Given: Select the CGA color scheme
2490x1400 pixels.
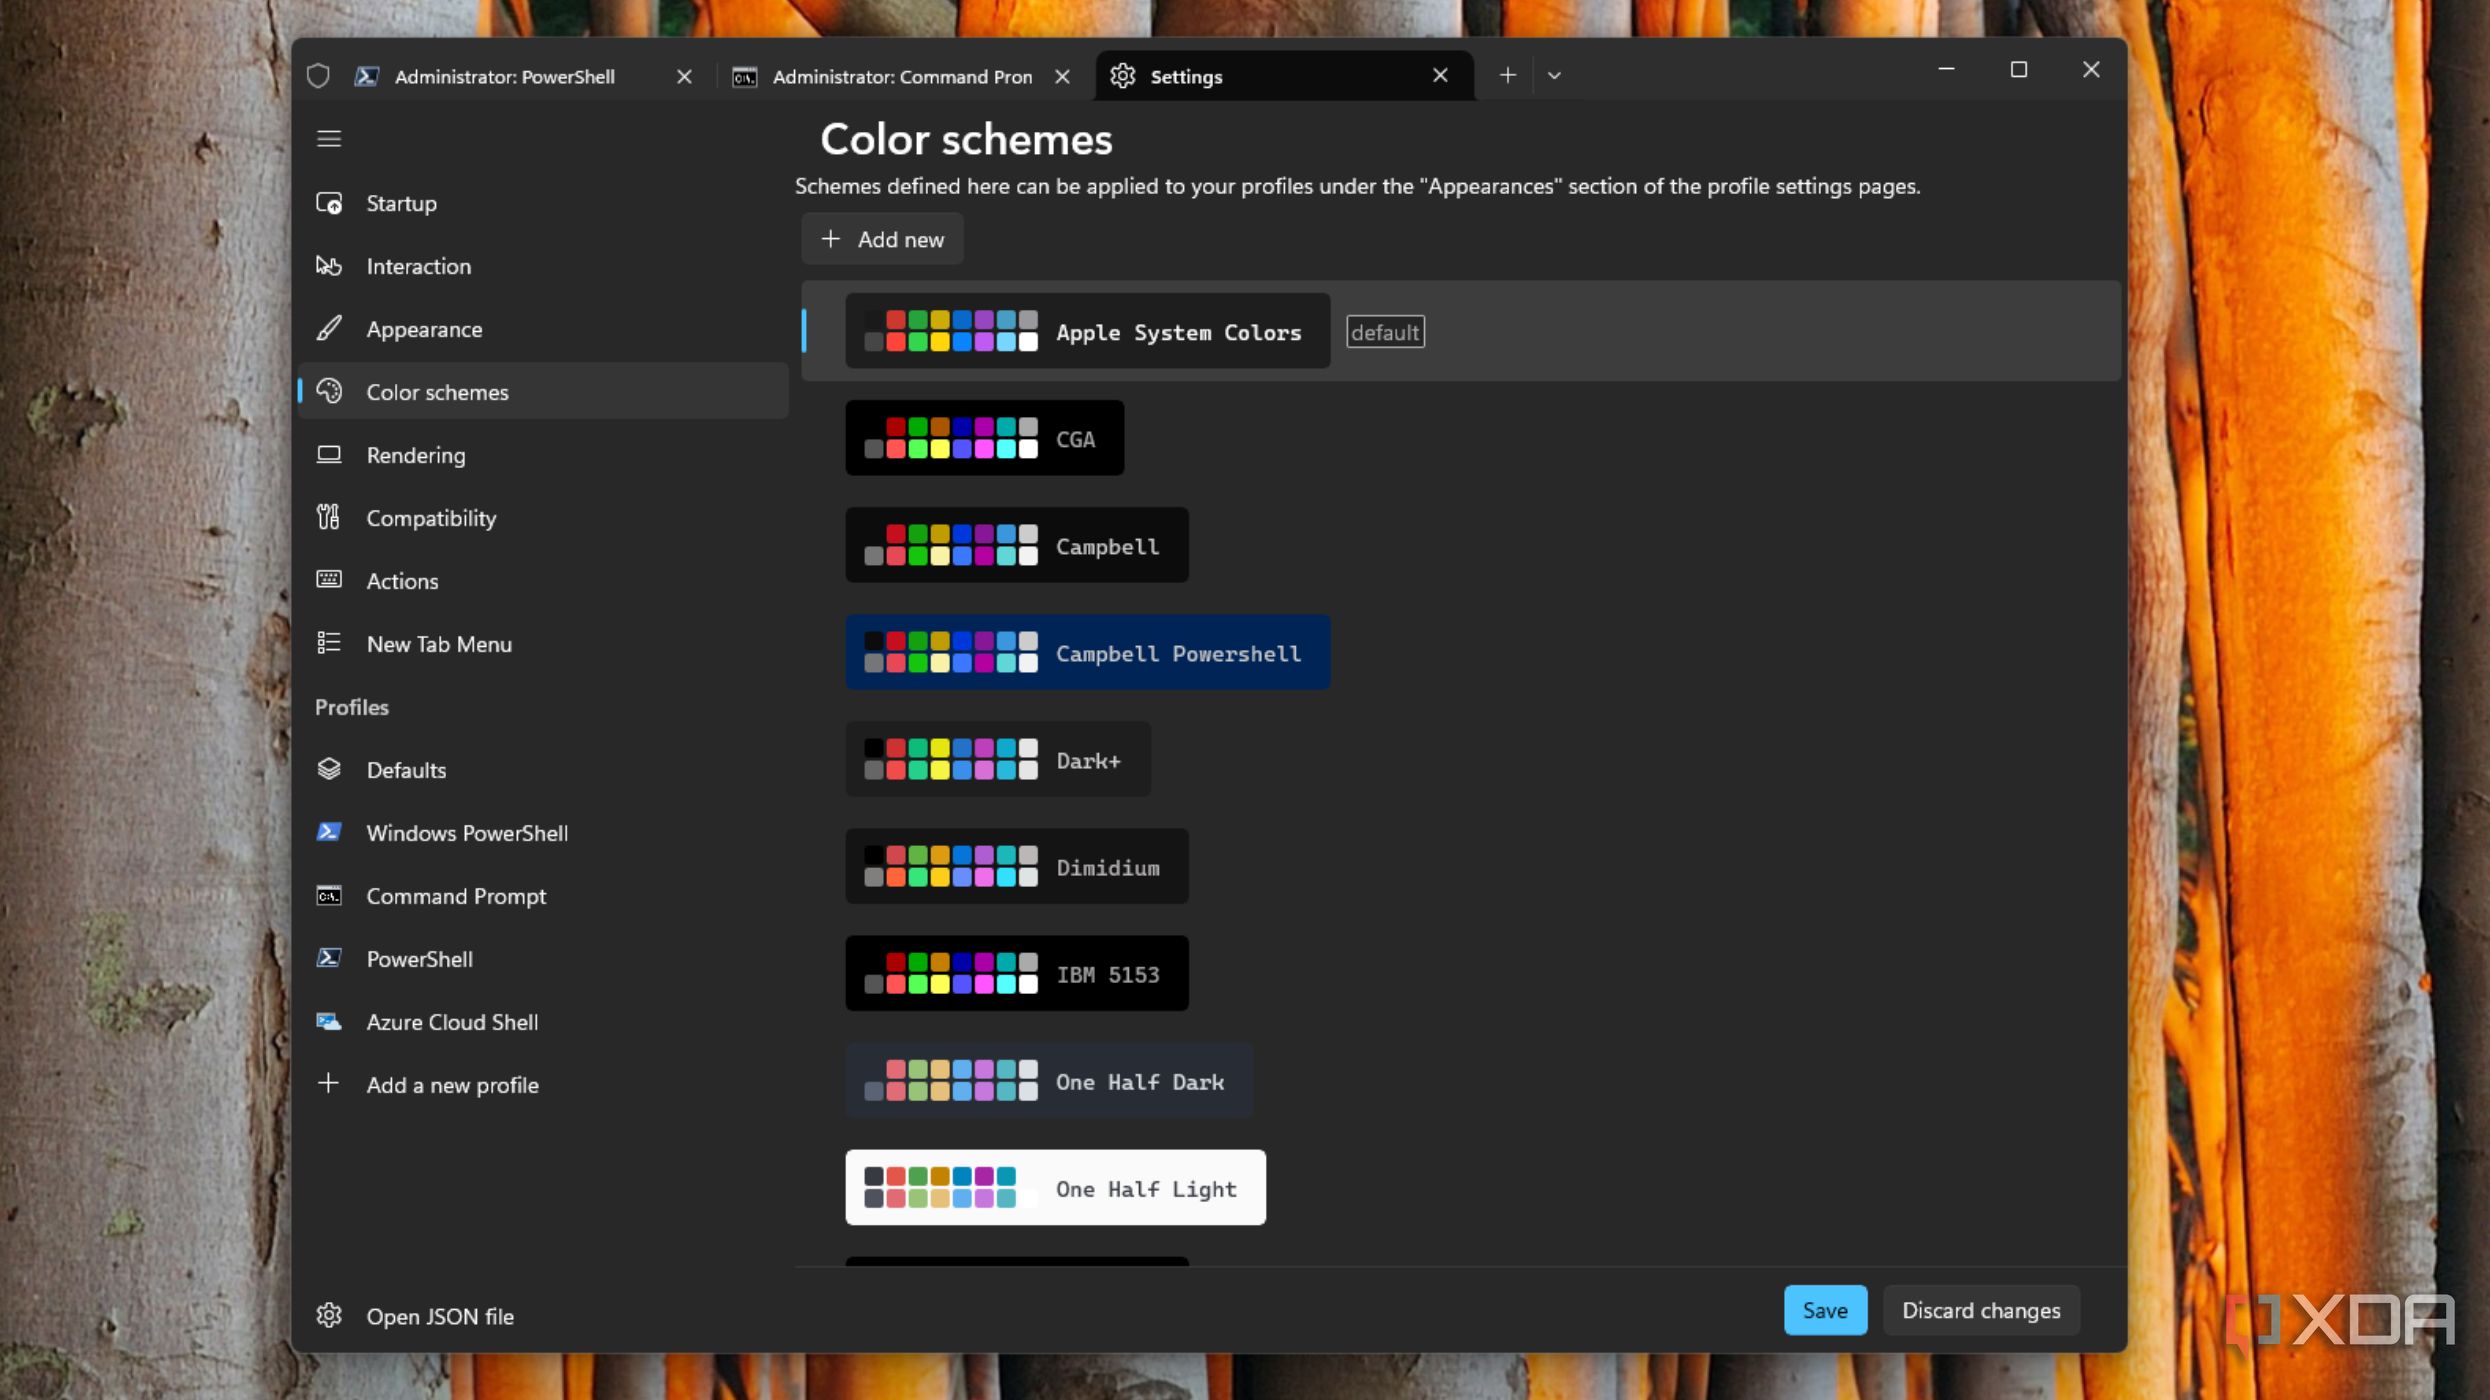Looking at the screenshot, I should tap(984, 438).
